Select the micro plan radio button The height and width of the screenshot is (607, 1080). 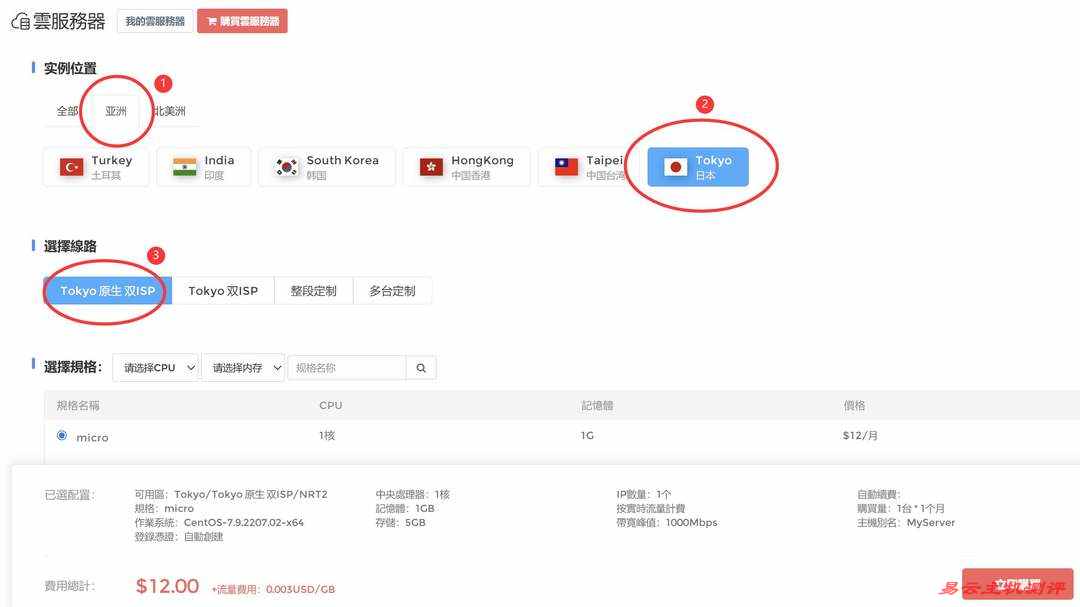click(x=62, y=436)
